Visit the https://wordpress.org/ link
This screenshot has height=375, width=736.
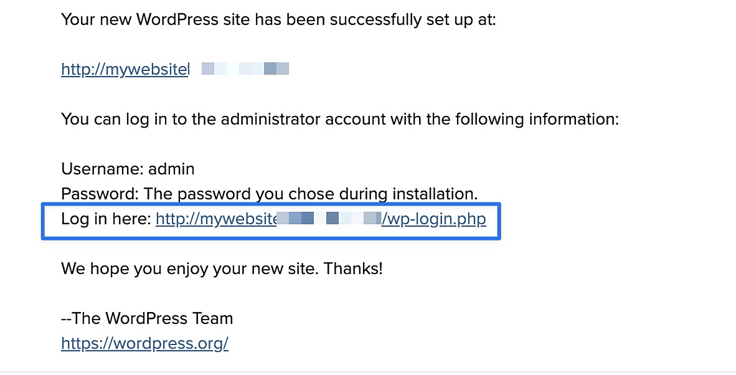click(145, 344)
